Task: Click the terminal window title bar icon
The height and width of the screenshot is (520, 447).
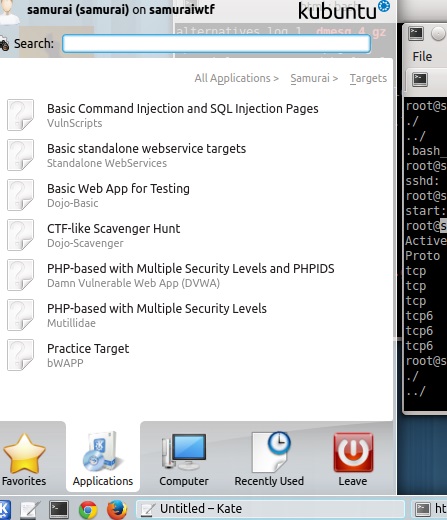Action: (416, 33)
